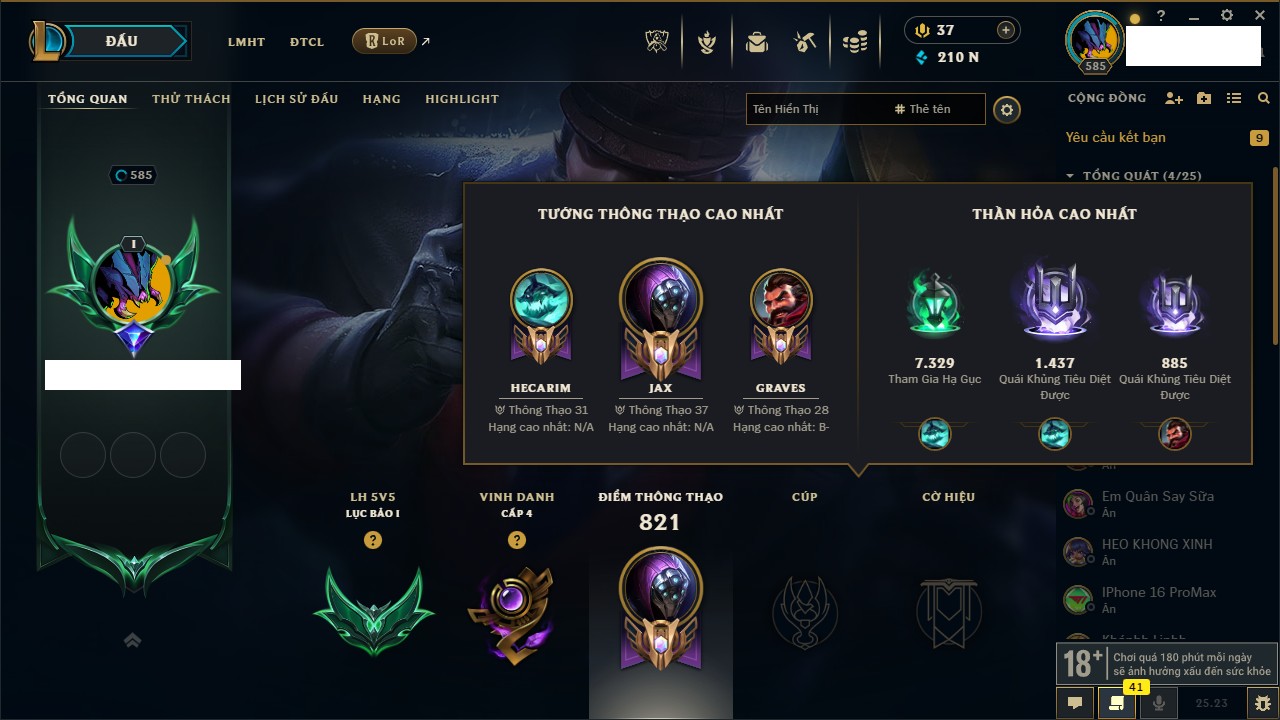Viewport: 1280px width, 720px height.
Task: Open search settings gear icon
Action: click(x=1007, y=110)
